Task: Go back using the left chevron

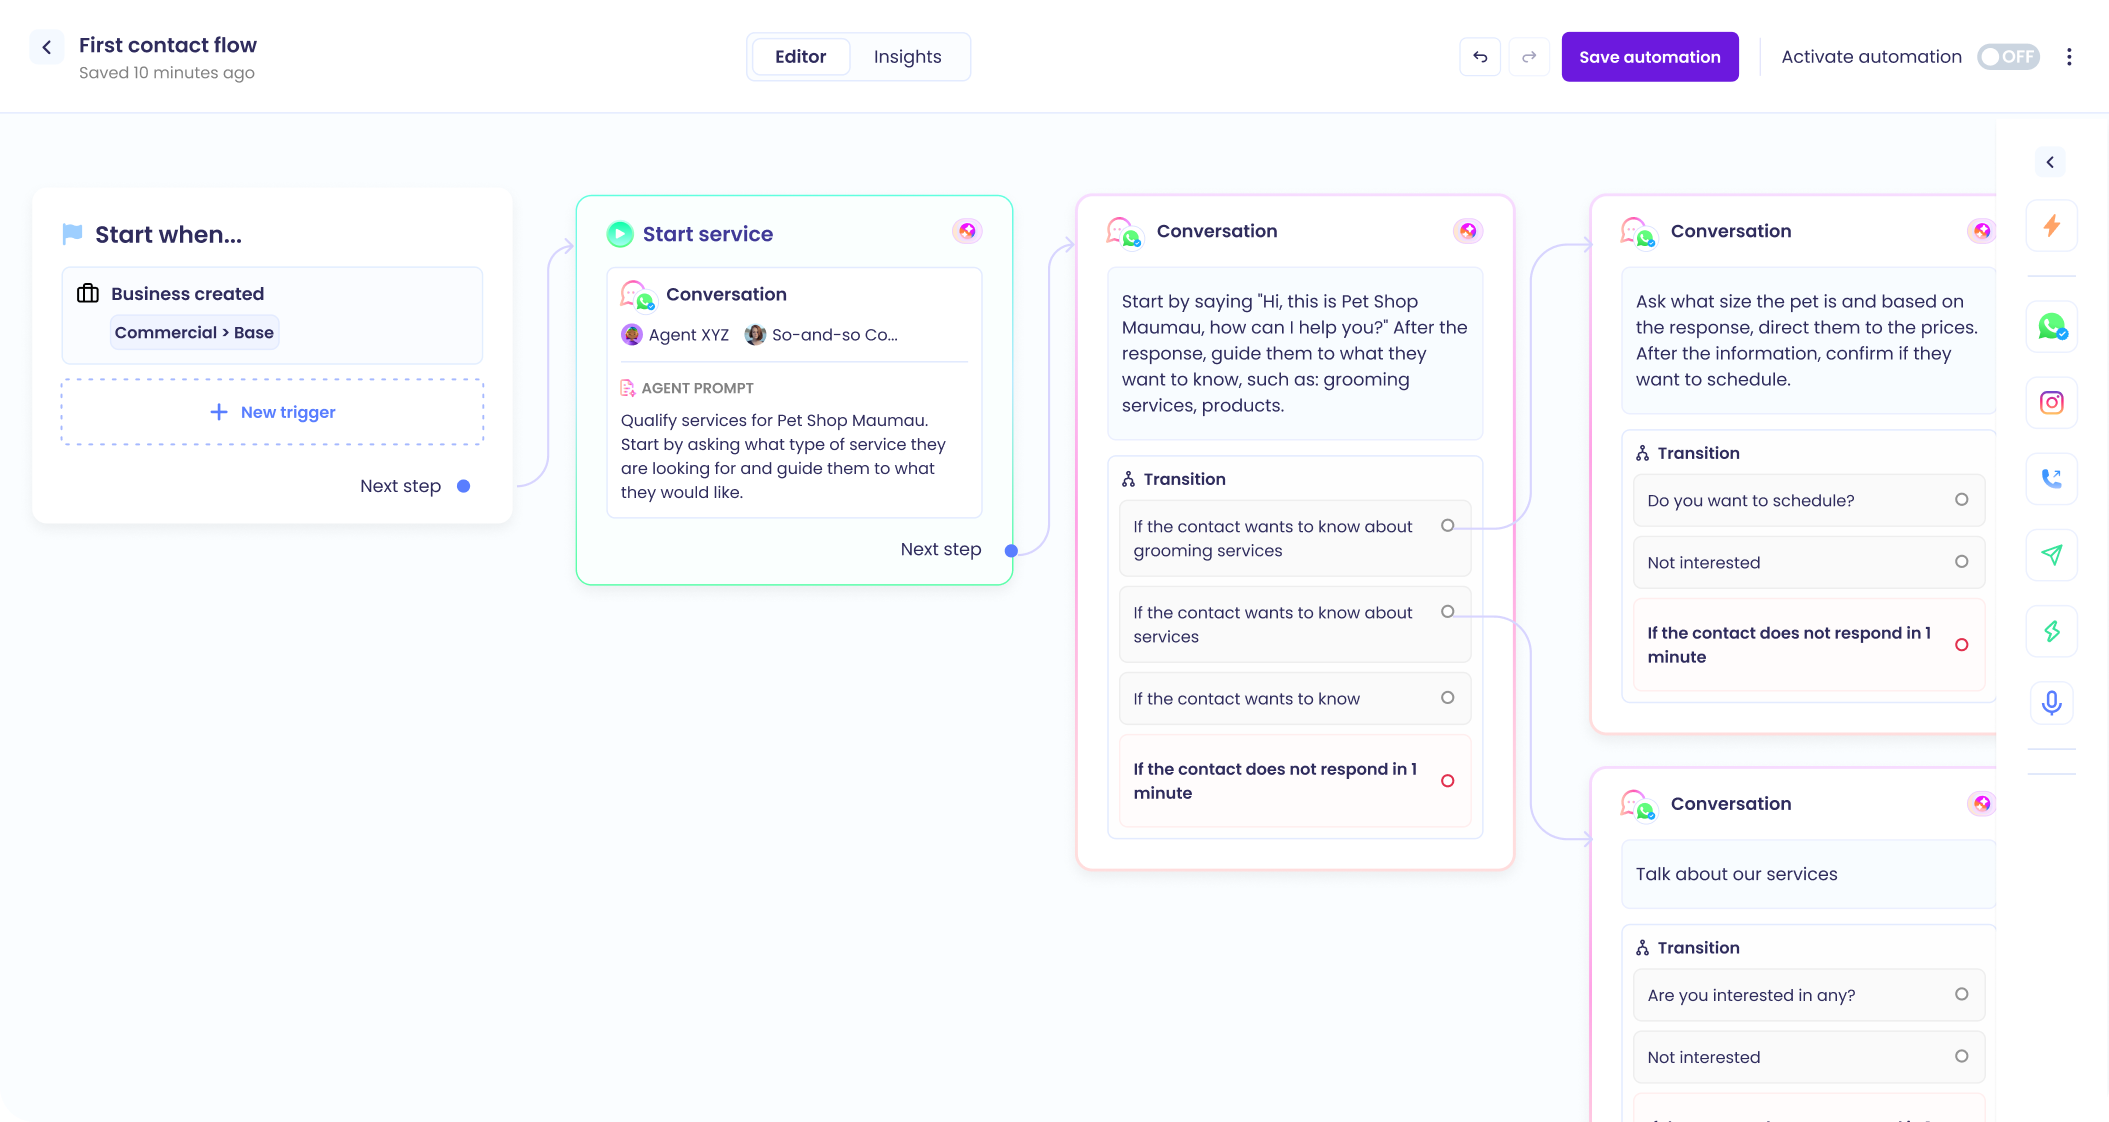Action: (x=47, y=47)
